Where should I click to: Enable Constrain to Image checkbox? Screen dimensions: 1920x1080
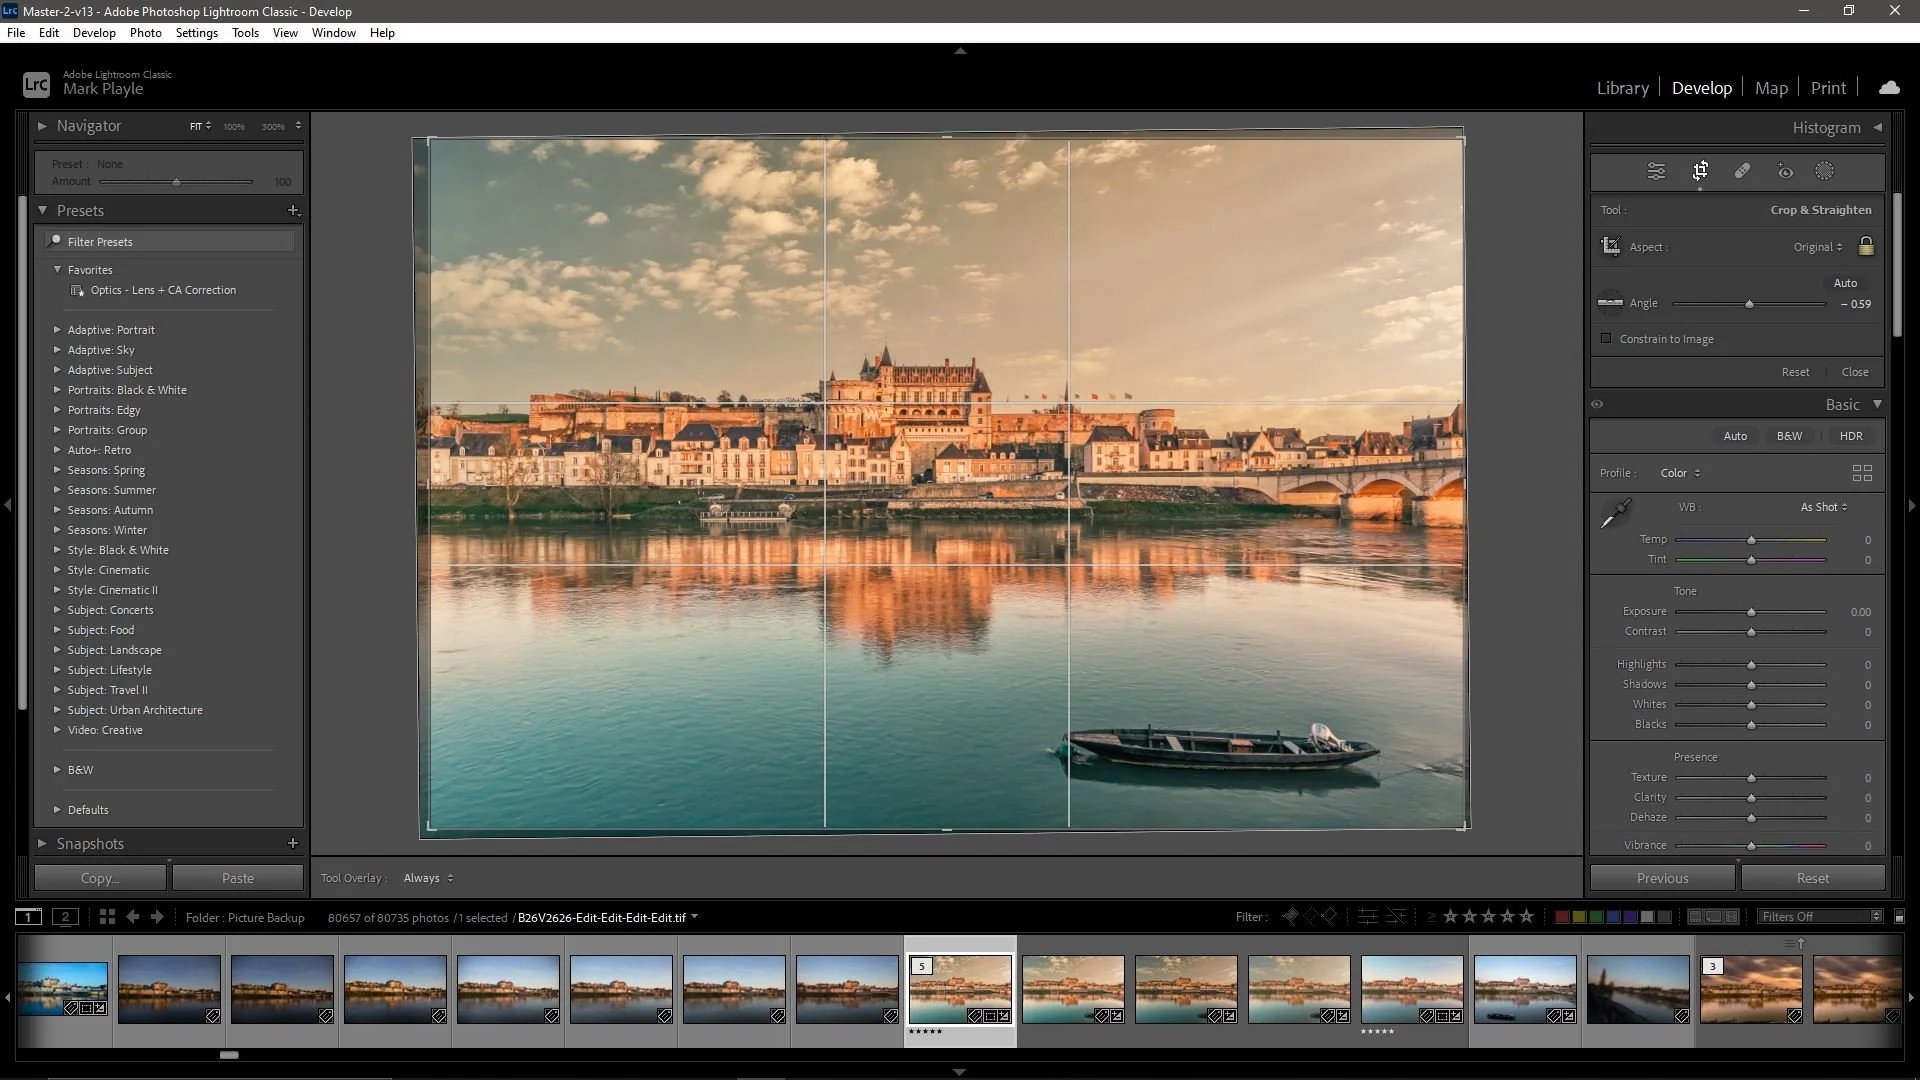pos(1607,339)
